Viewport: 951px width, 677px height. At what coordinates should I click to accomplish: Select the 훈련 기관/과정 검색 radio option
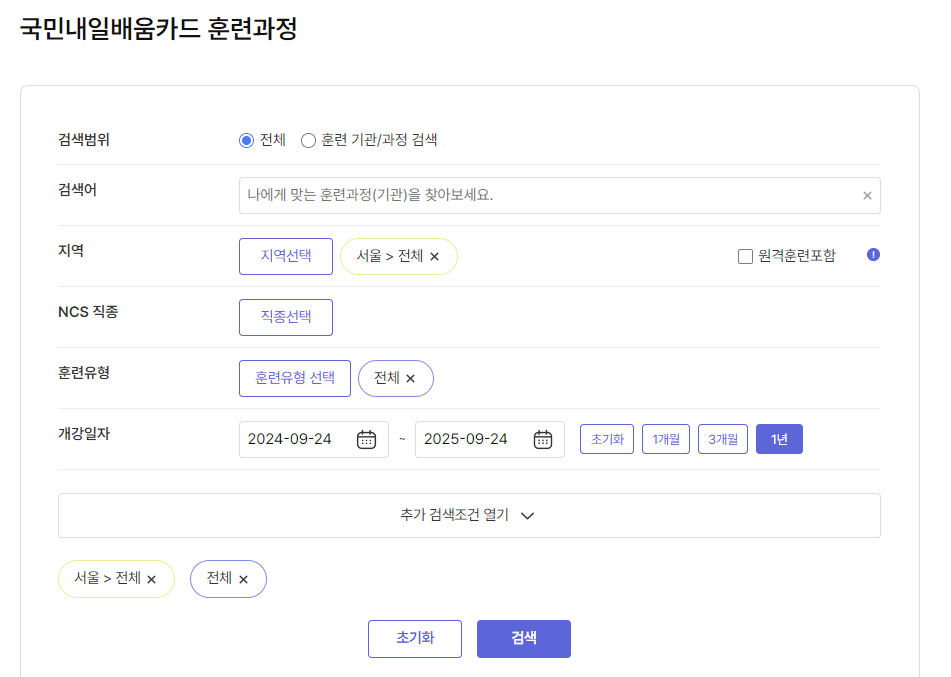(x=309, y=140)
